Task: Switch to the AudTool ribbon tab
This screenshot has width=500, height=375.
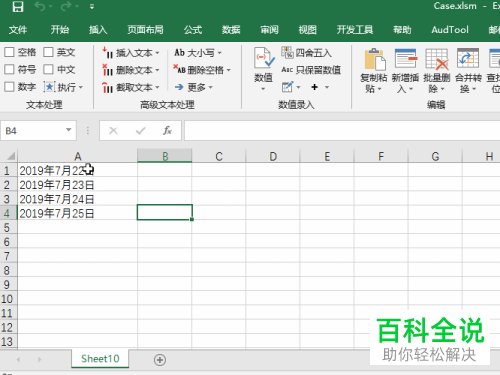Action: point(450,30)
